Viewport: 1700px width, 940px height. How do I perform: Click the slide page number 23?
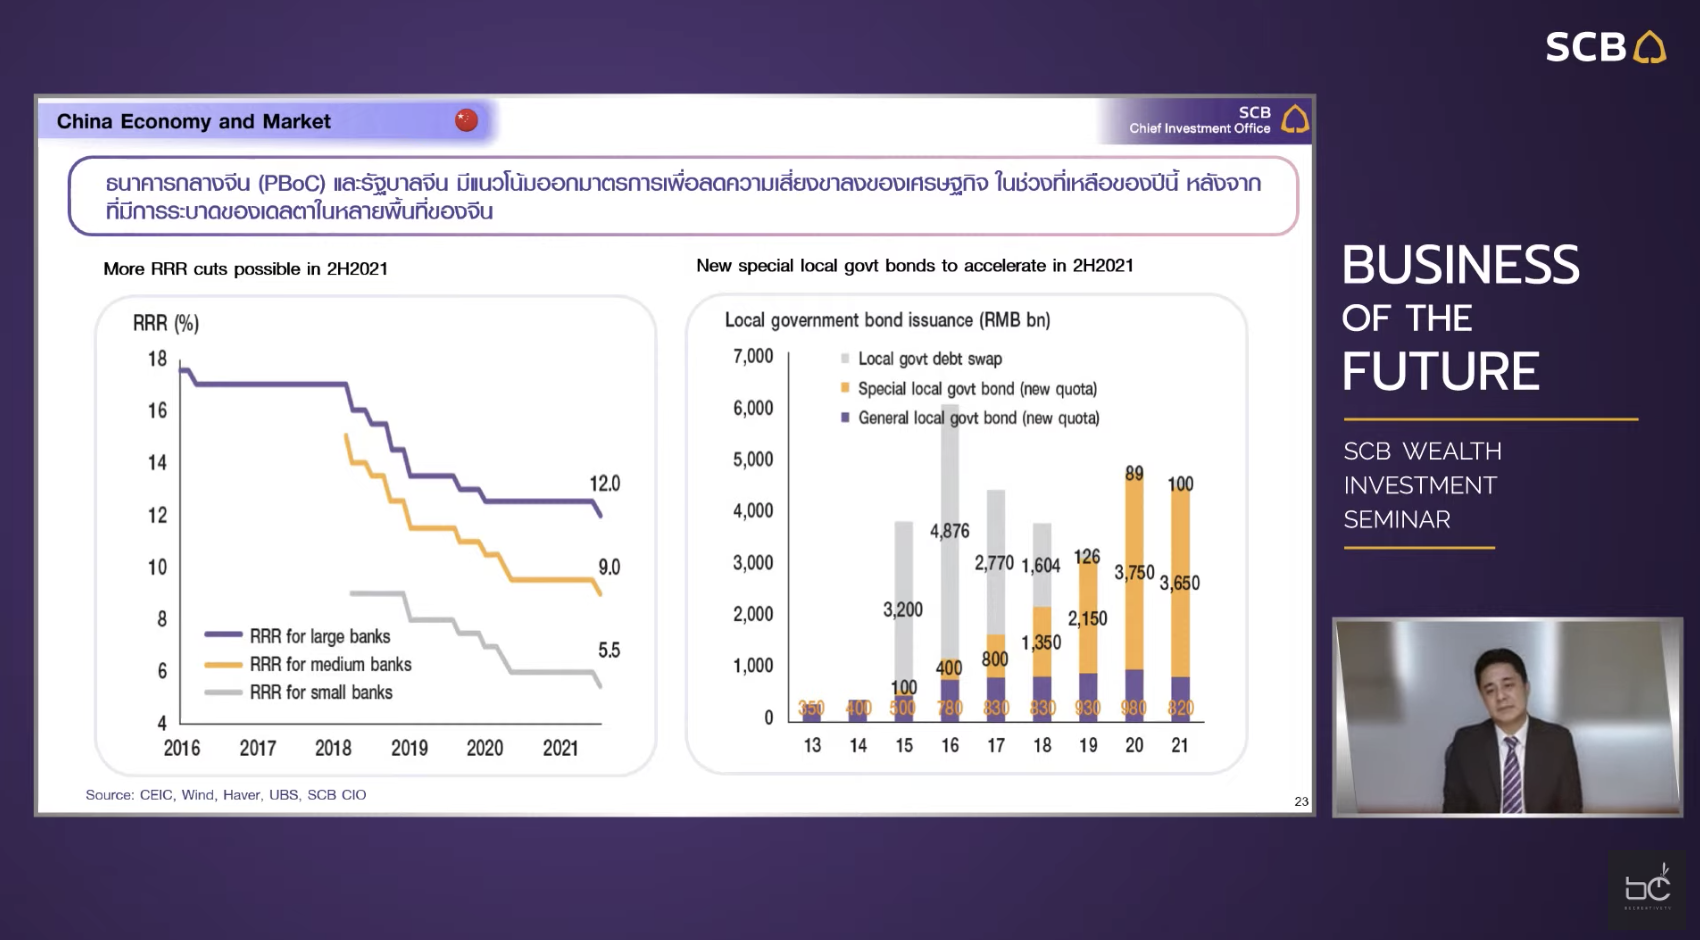click(1301, 801)
